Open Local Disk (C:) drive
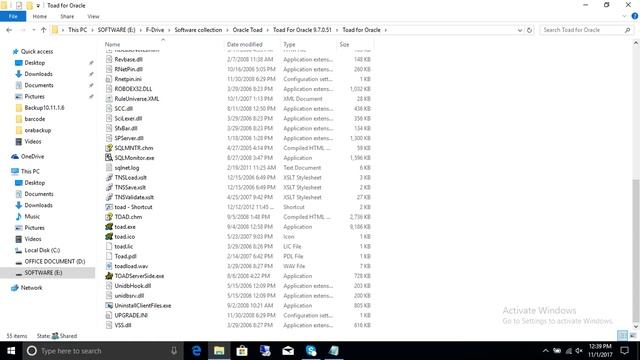 click(42, 250)
